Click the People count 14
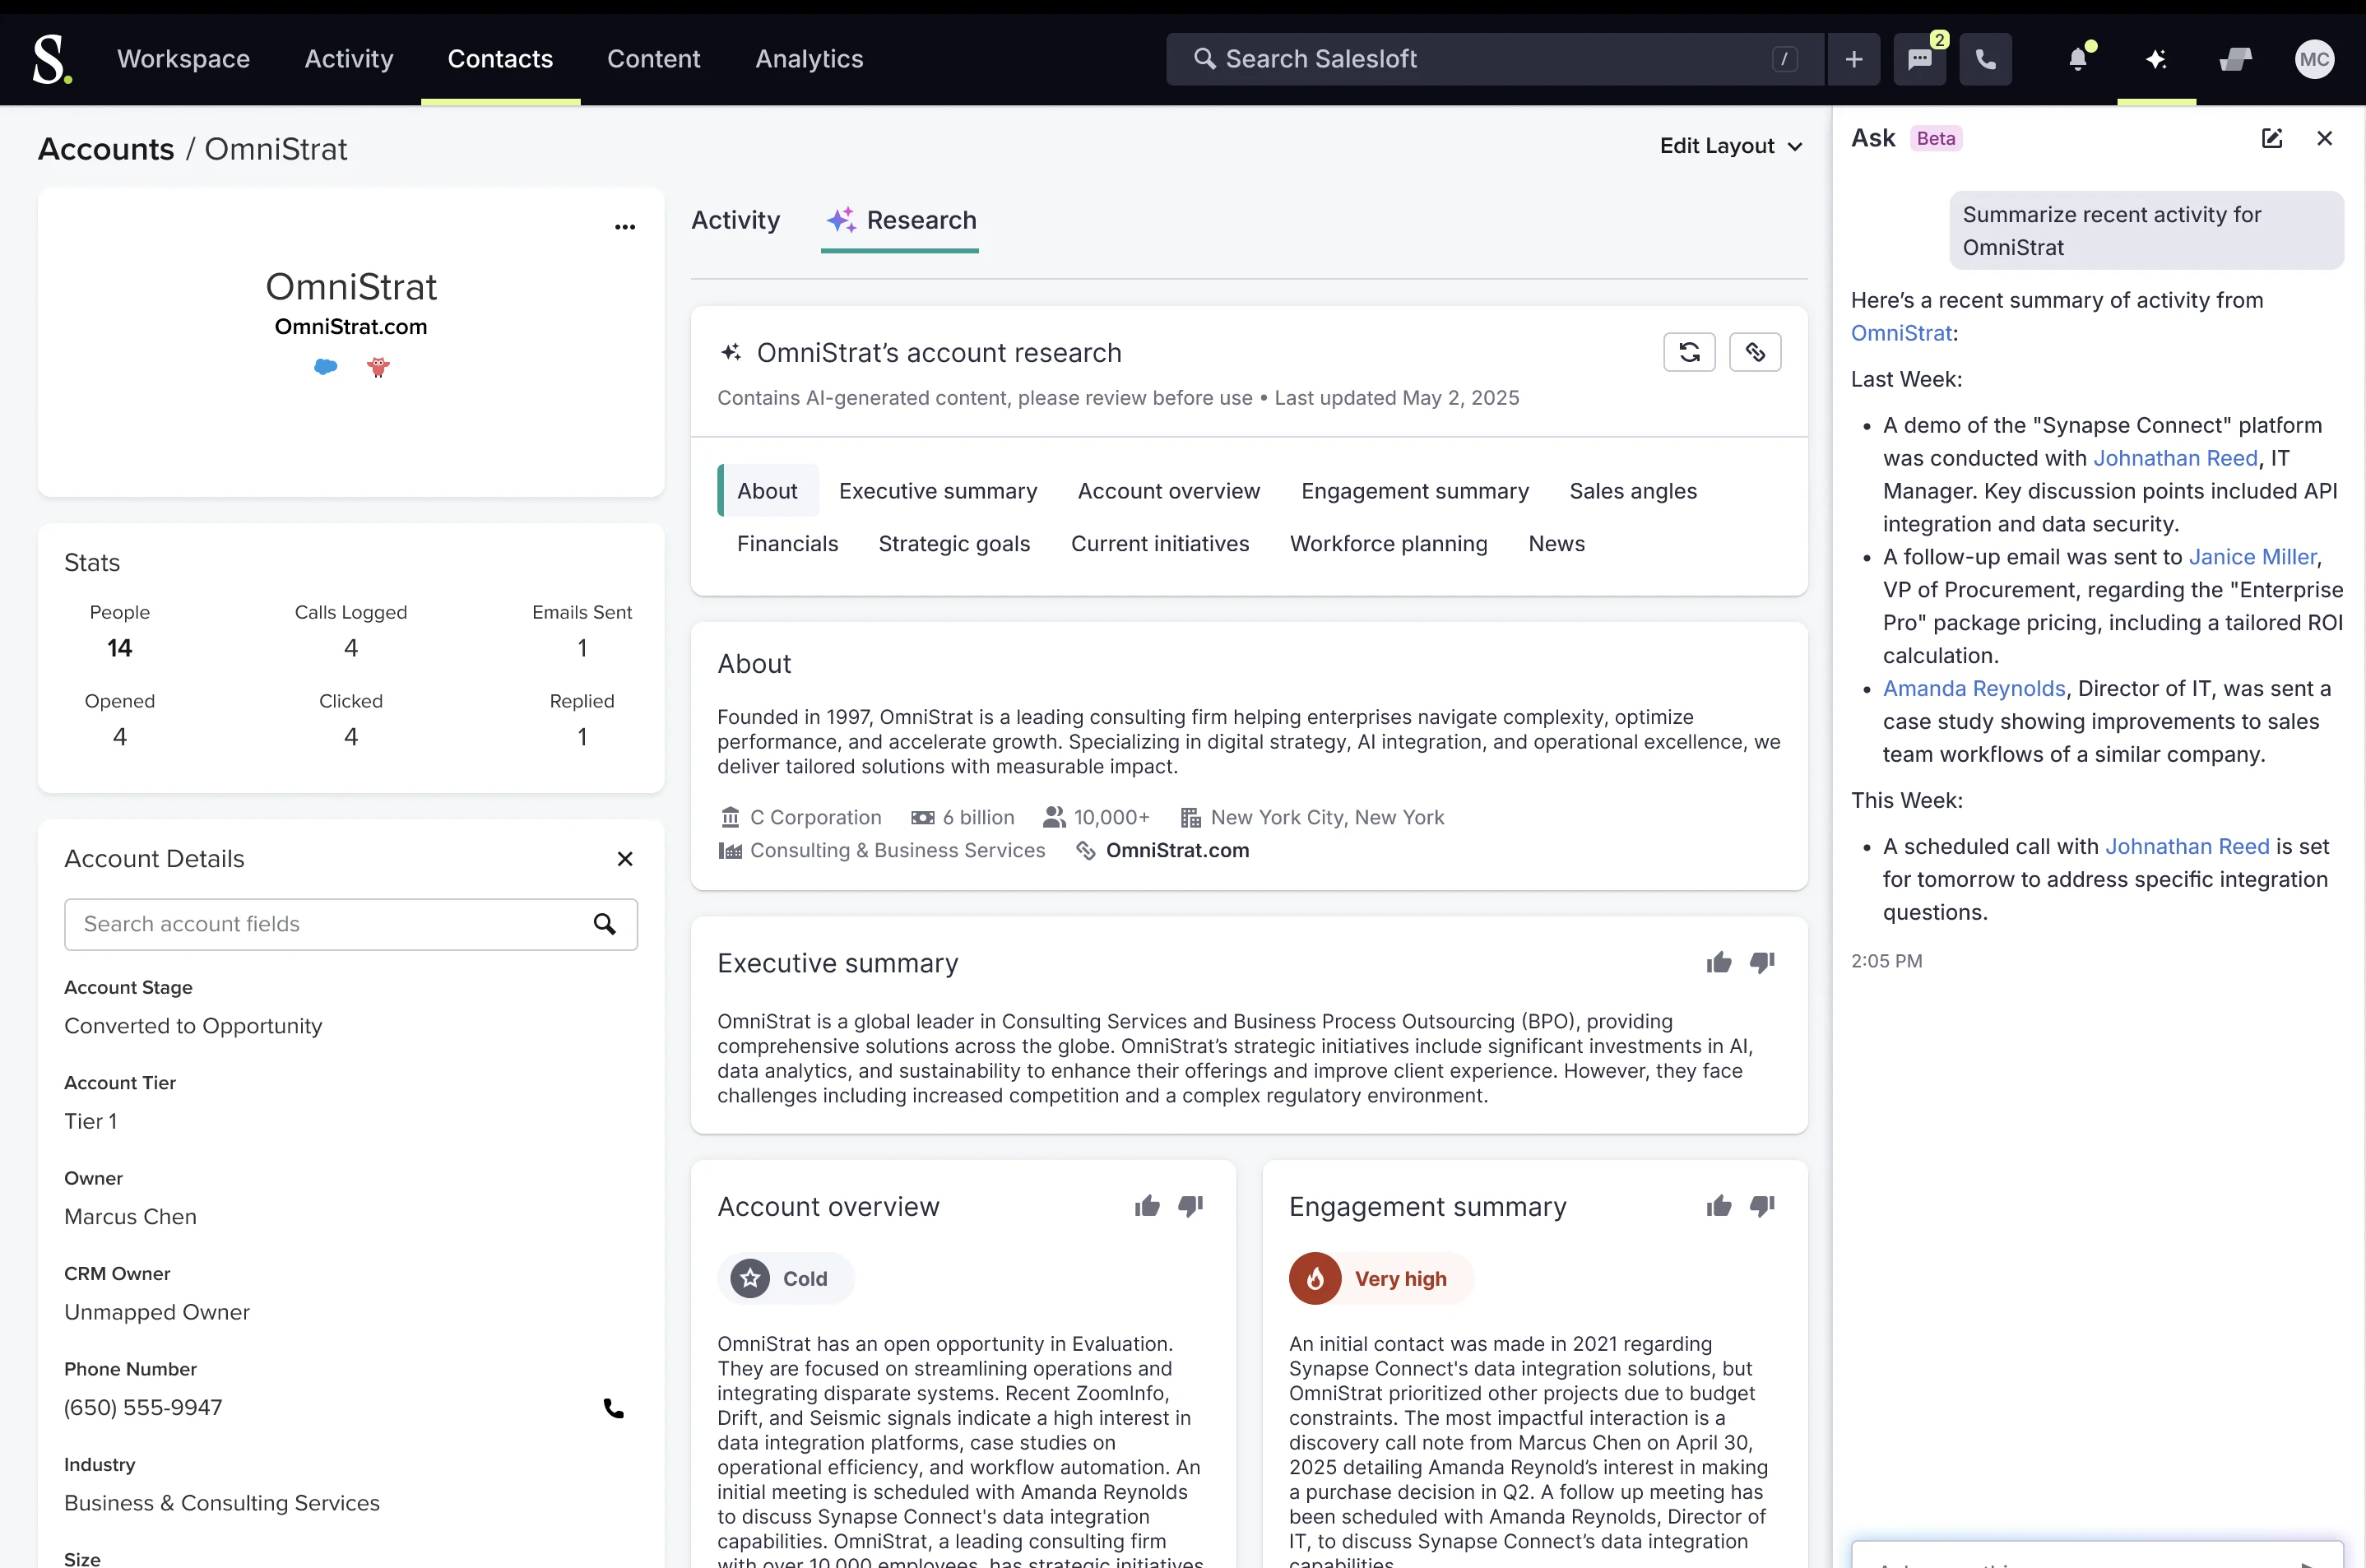 119,649
